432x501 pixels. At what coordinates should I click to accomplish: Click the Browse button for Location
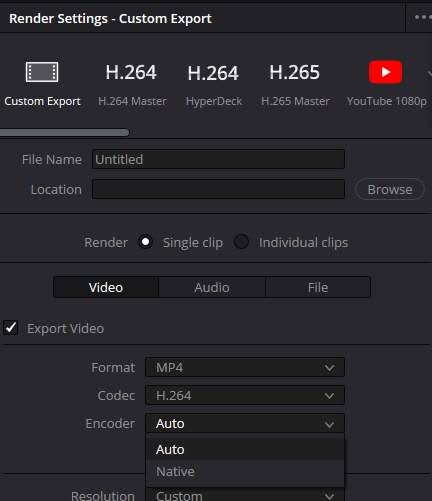pyautogui.click(x=390, y=189)
